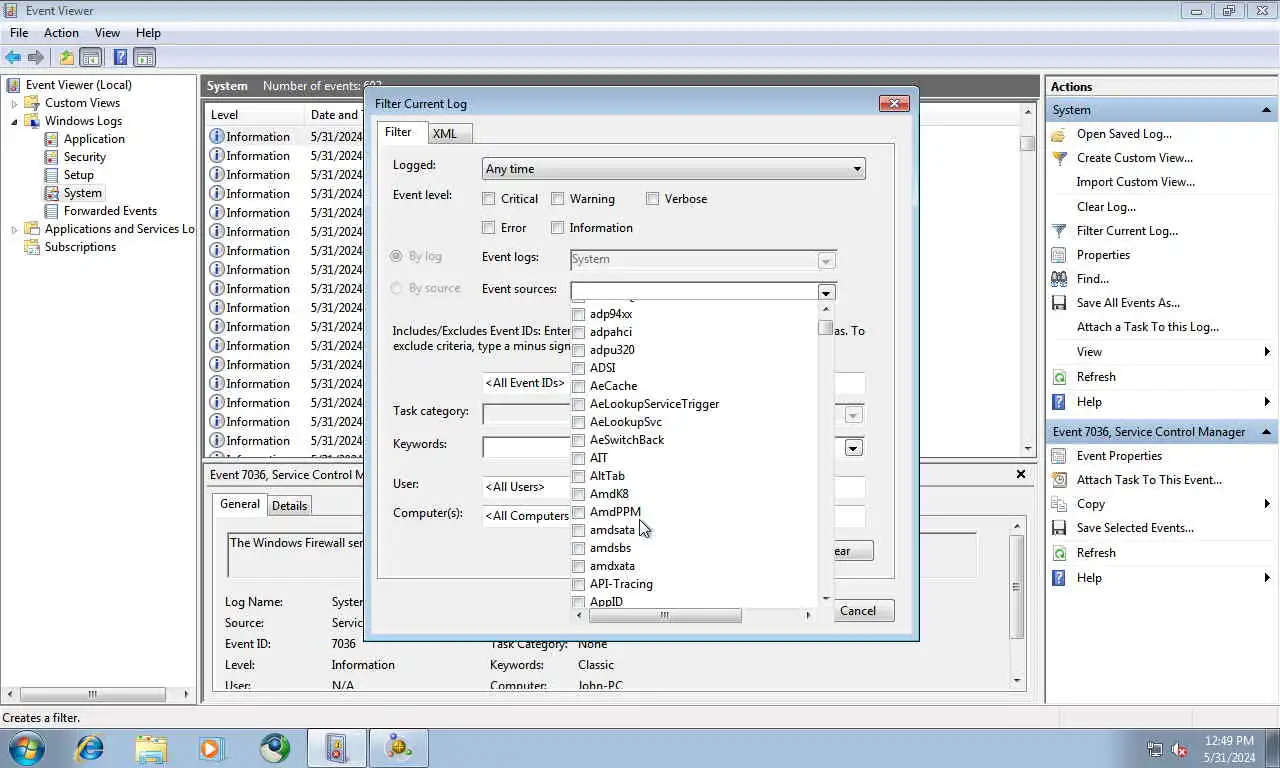The width and height of the screenshot is (1280, 768).
Task: Click the Back arrow toolbar icon
Action: click(x=13, y=57)
